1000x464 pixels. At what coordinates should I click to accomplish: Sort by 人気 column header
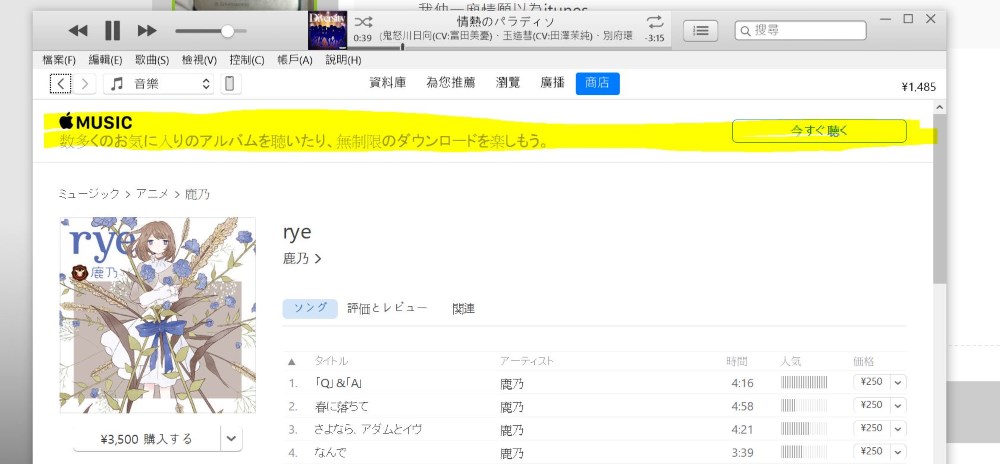coord(791,361)
